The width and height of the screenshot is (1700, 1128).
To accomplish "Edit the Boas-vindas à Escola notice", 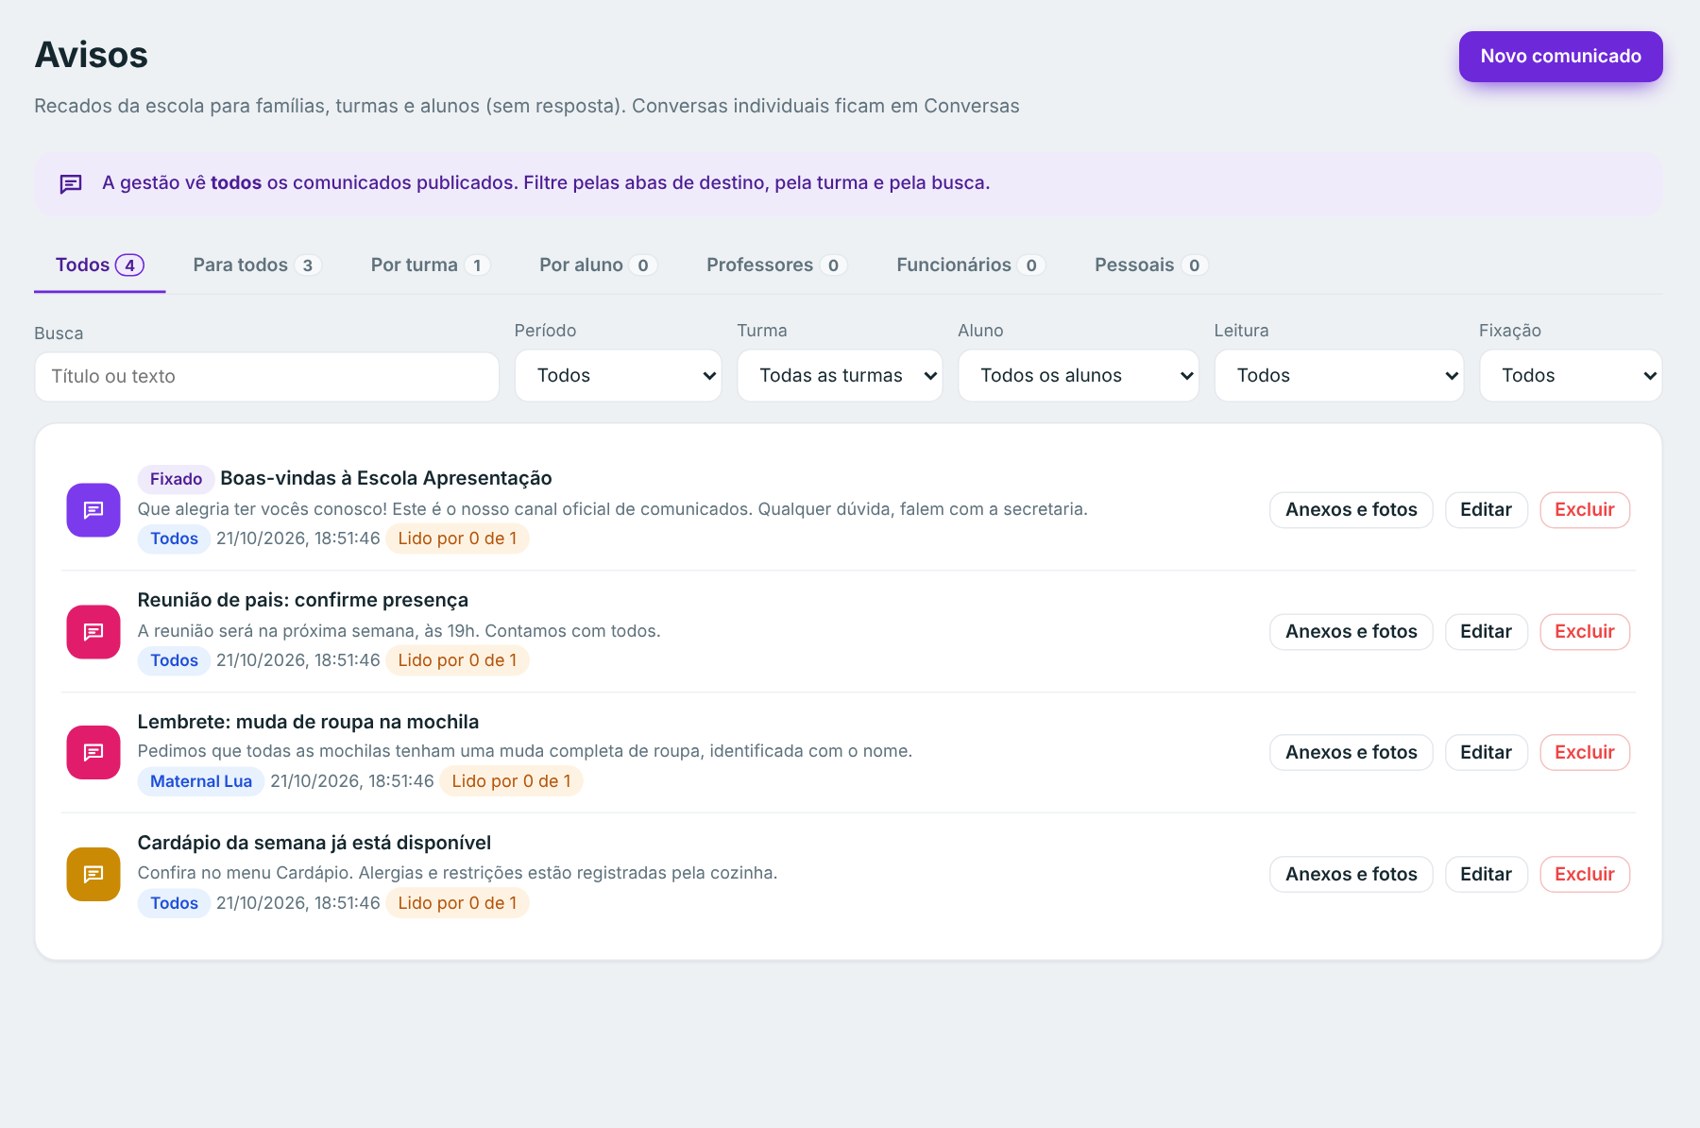I will pyautogui.click(x=1486, y=510).
